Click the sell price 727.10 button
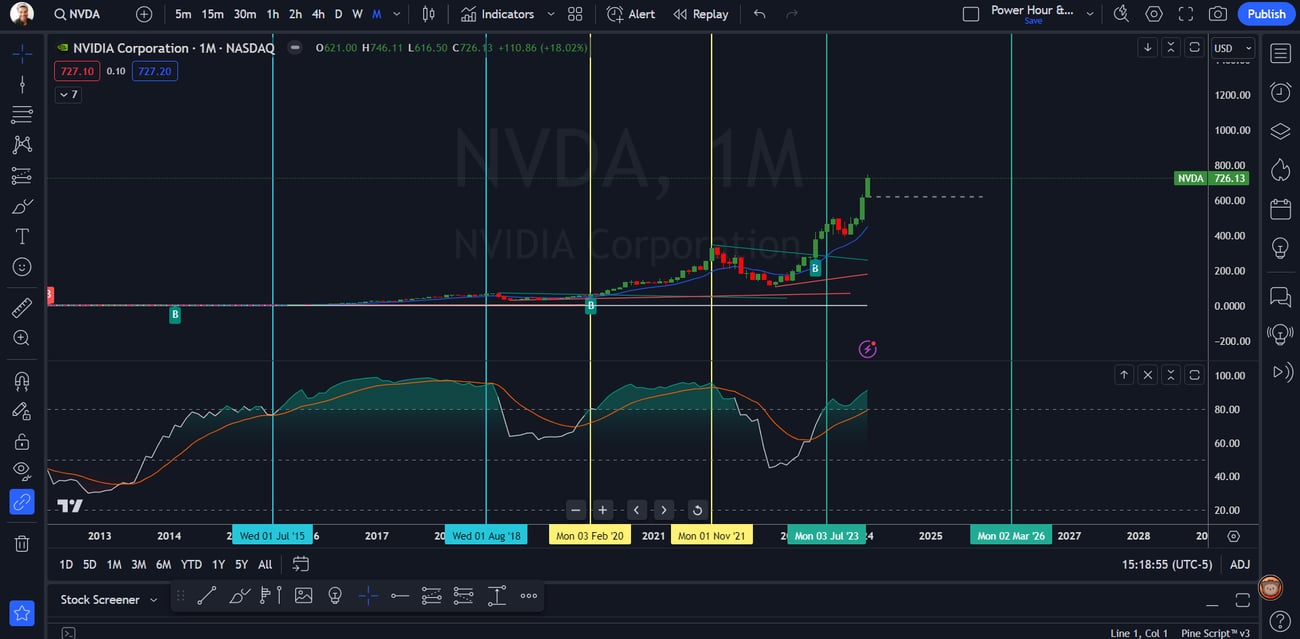Screen dimensions: 1300x639 (x=77, y=71)
